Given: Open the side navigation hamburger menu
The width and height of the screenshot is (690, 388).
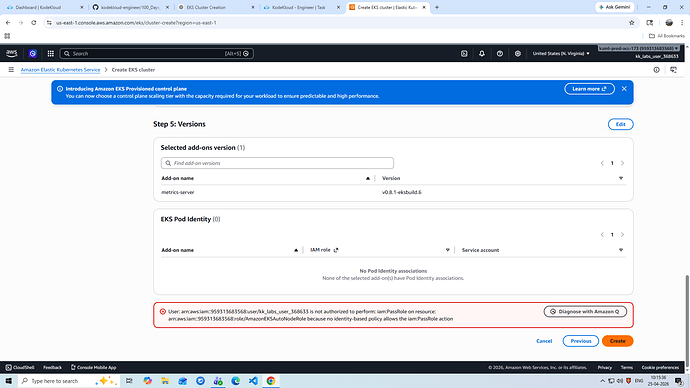Looking at the screenshot, I should pos(11,70).
